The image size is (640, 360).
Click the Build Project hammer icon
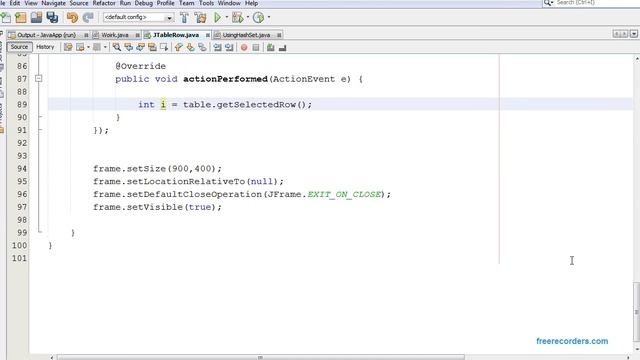click(x=184, y=18)
